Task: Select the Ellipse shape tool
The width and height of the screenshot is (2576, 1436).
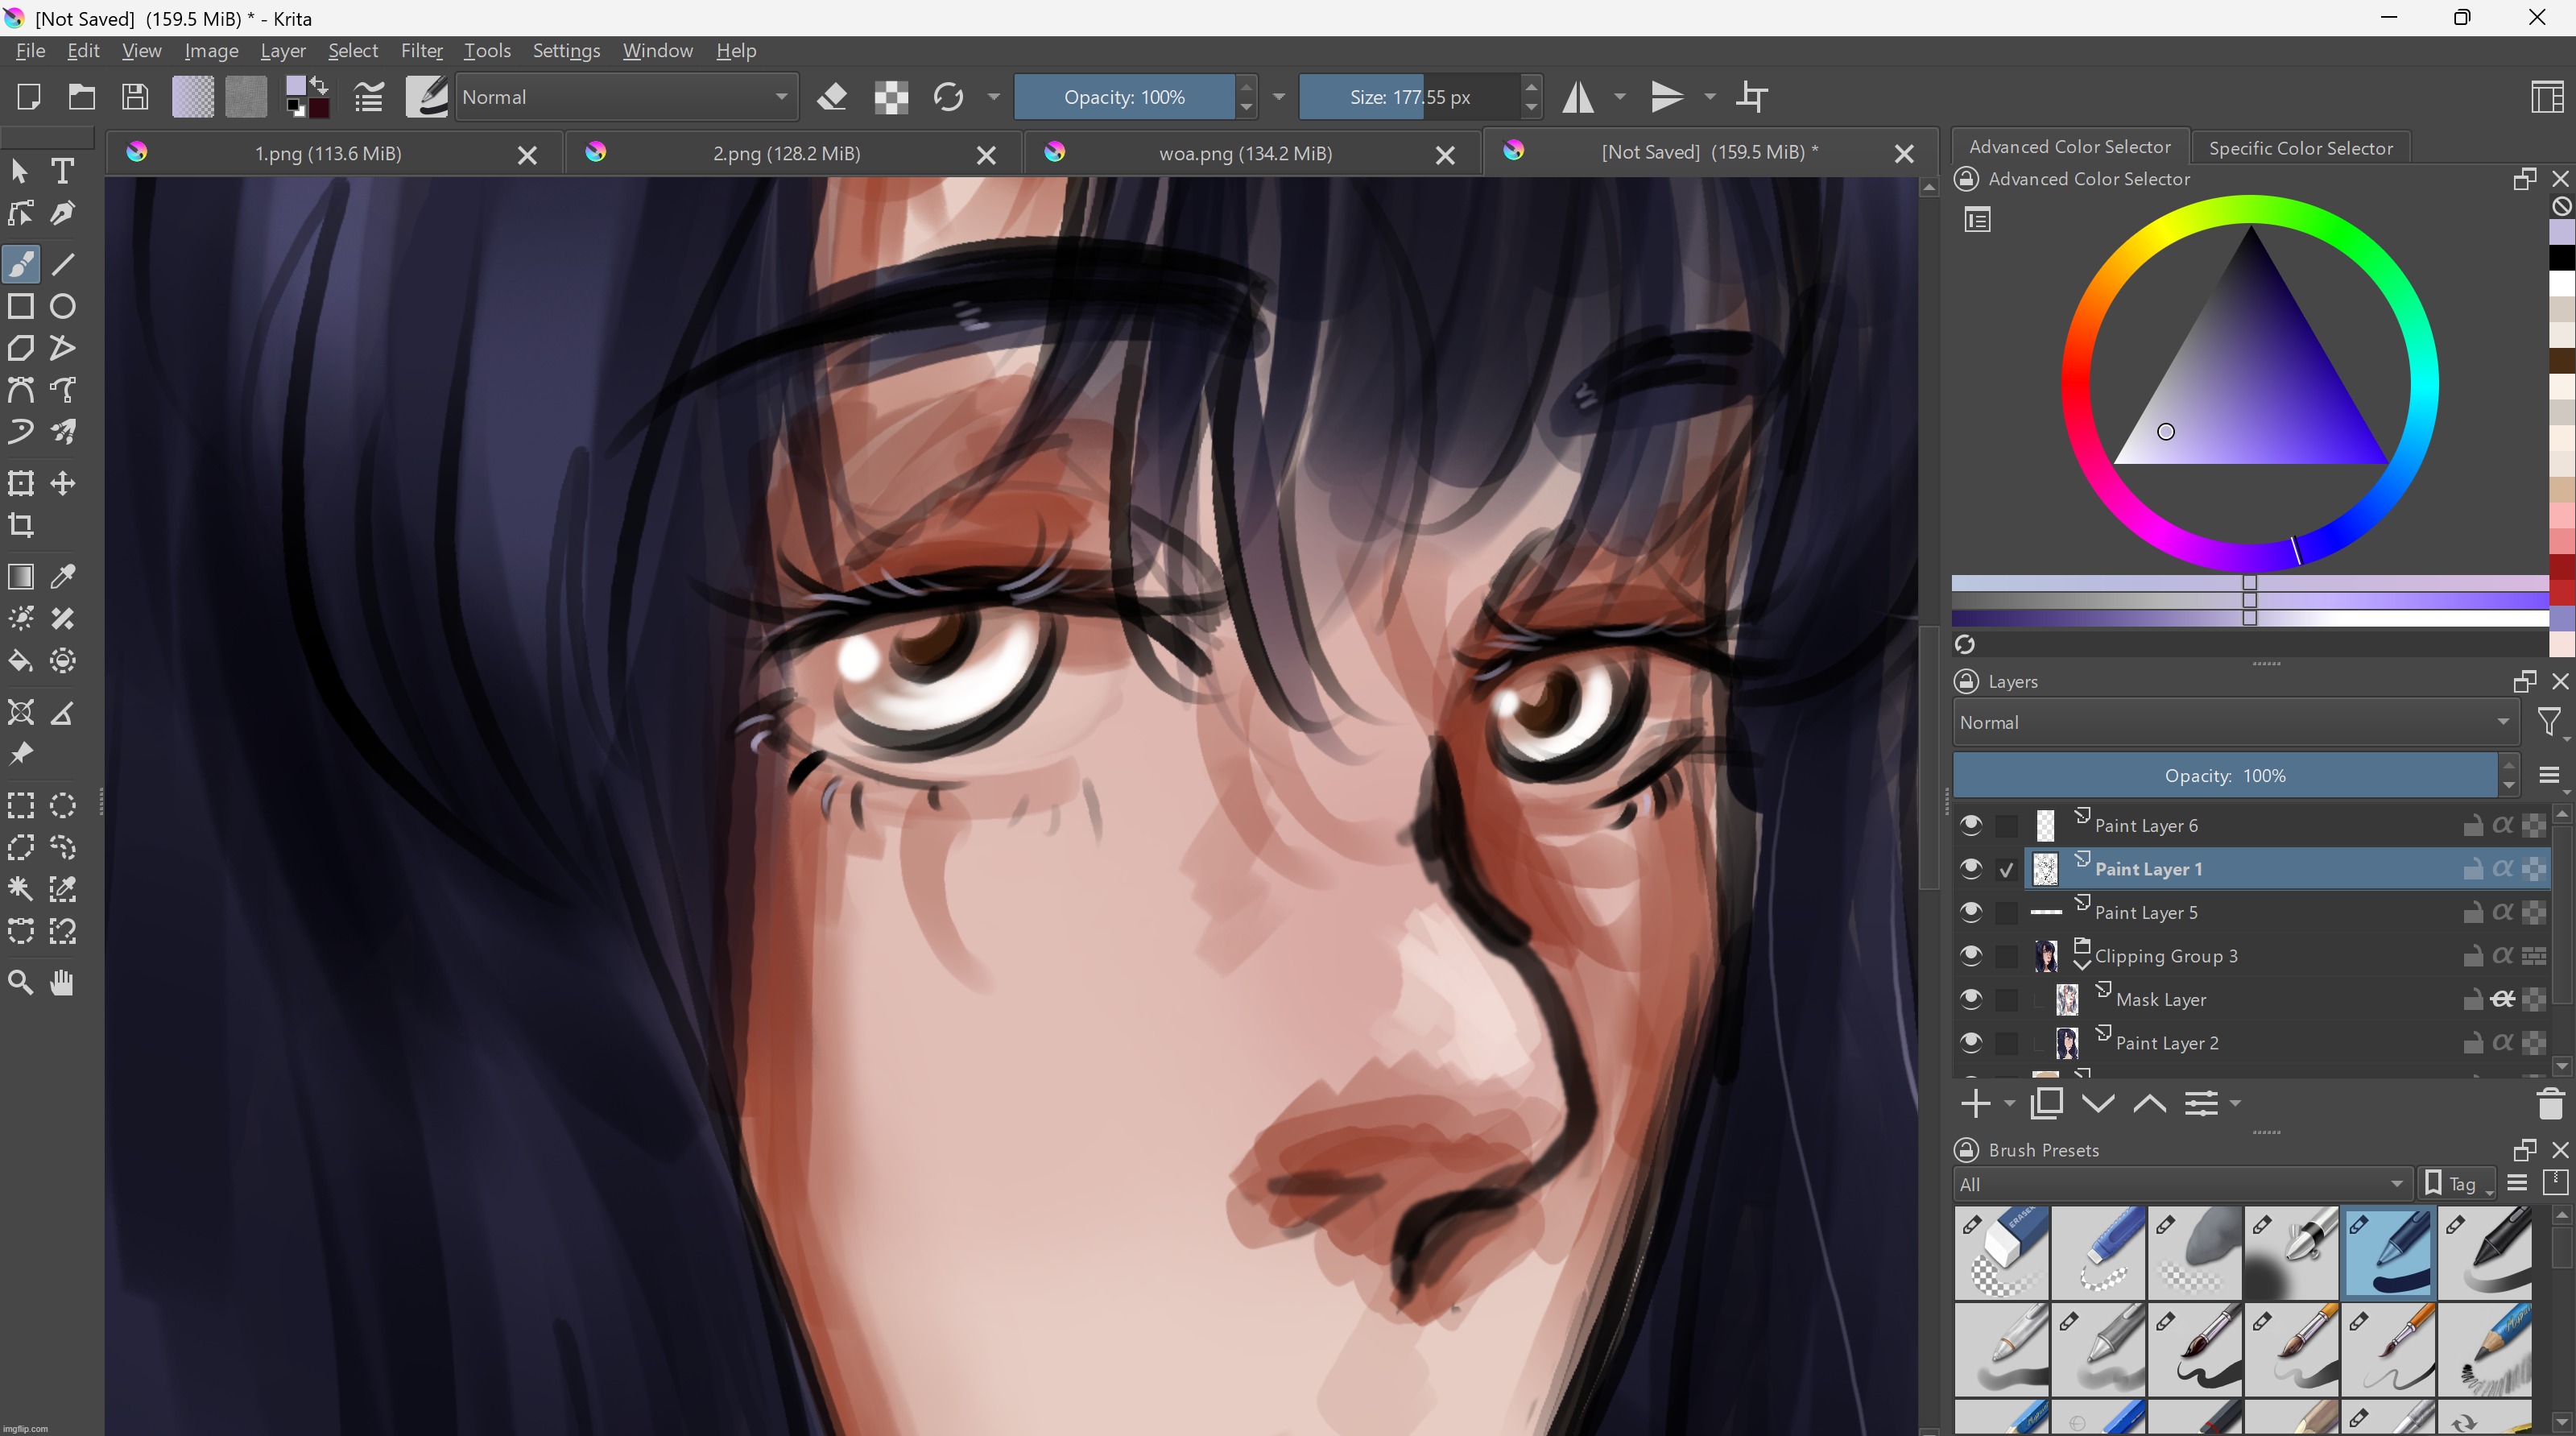Action: pyautogui.click(x=63, y=306)
